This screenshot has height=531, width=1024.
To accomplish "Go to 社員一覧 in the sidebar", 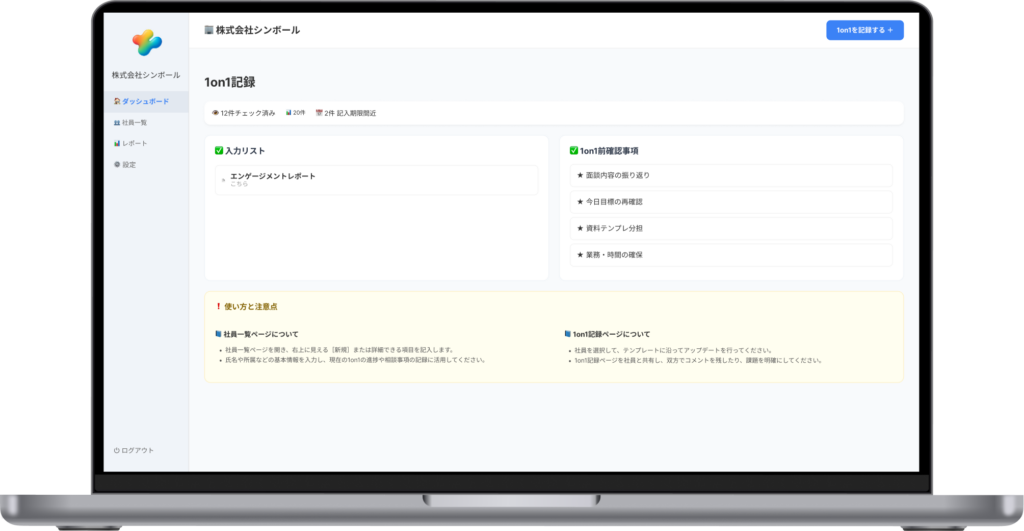I will [x=133, y=122].
